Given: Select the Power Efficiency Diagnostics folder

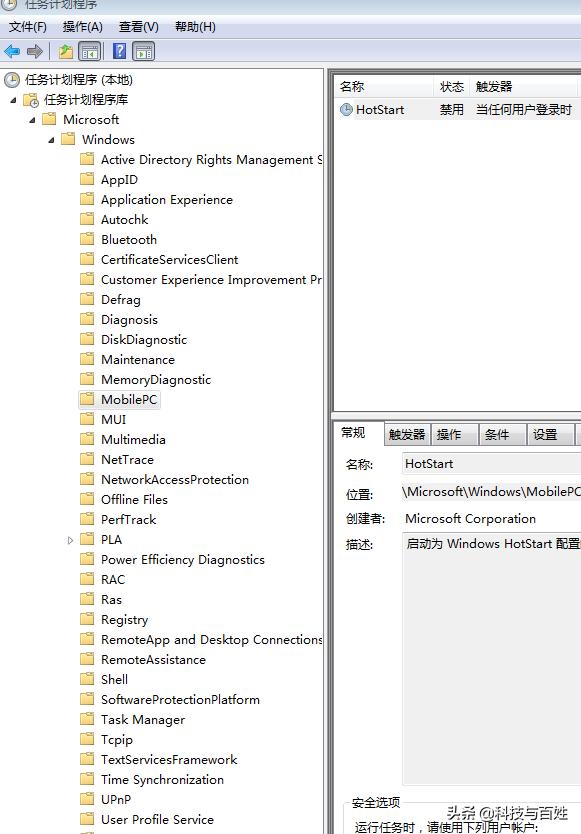Looking at the screenshot, I should tap(182, 560).
